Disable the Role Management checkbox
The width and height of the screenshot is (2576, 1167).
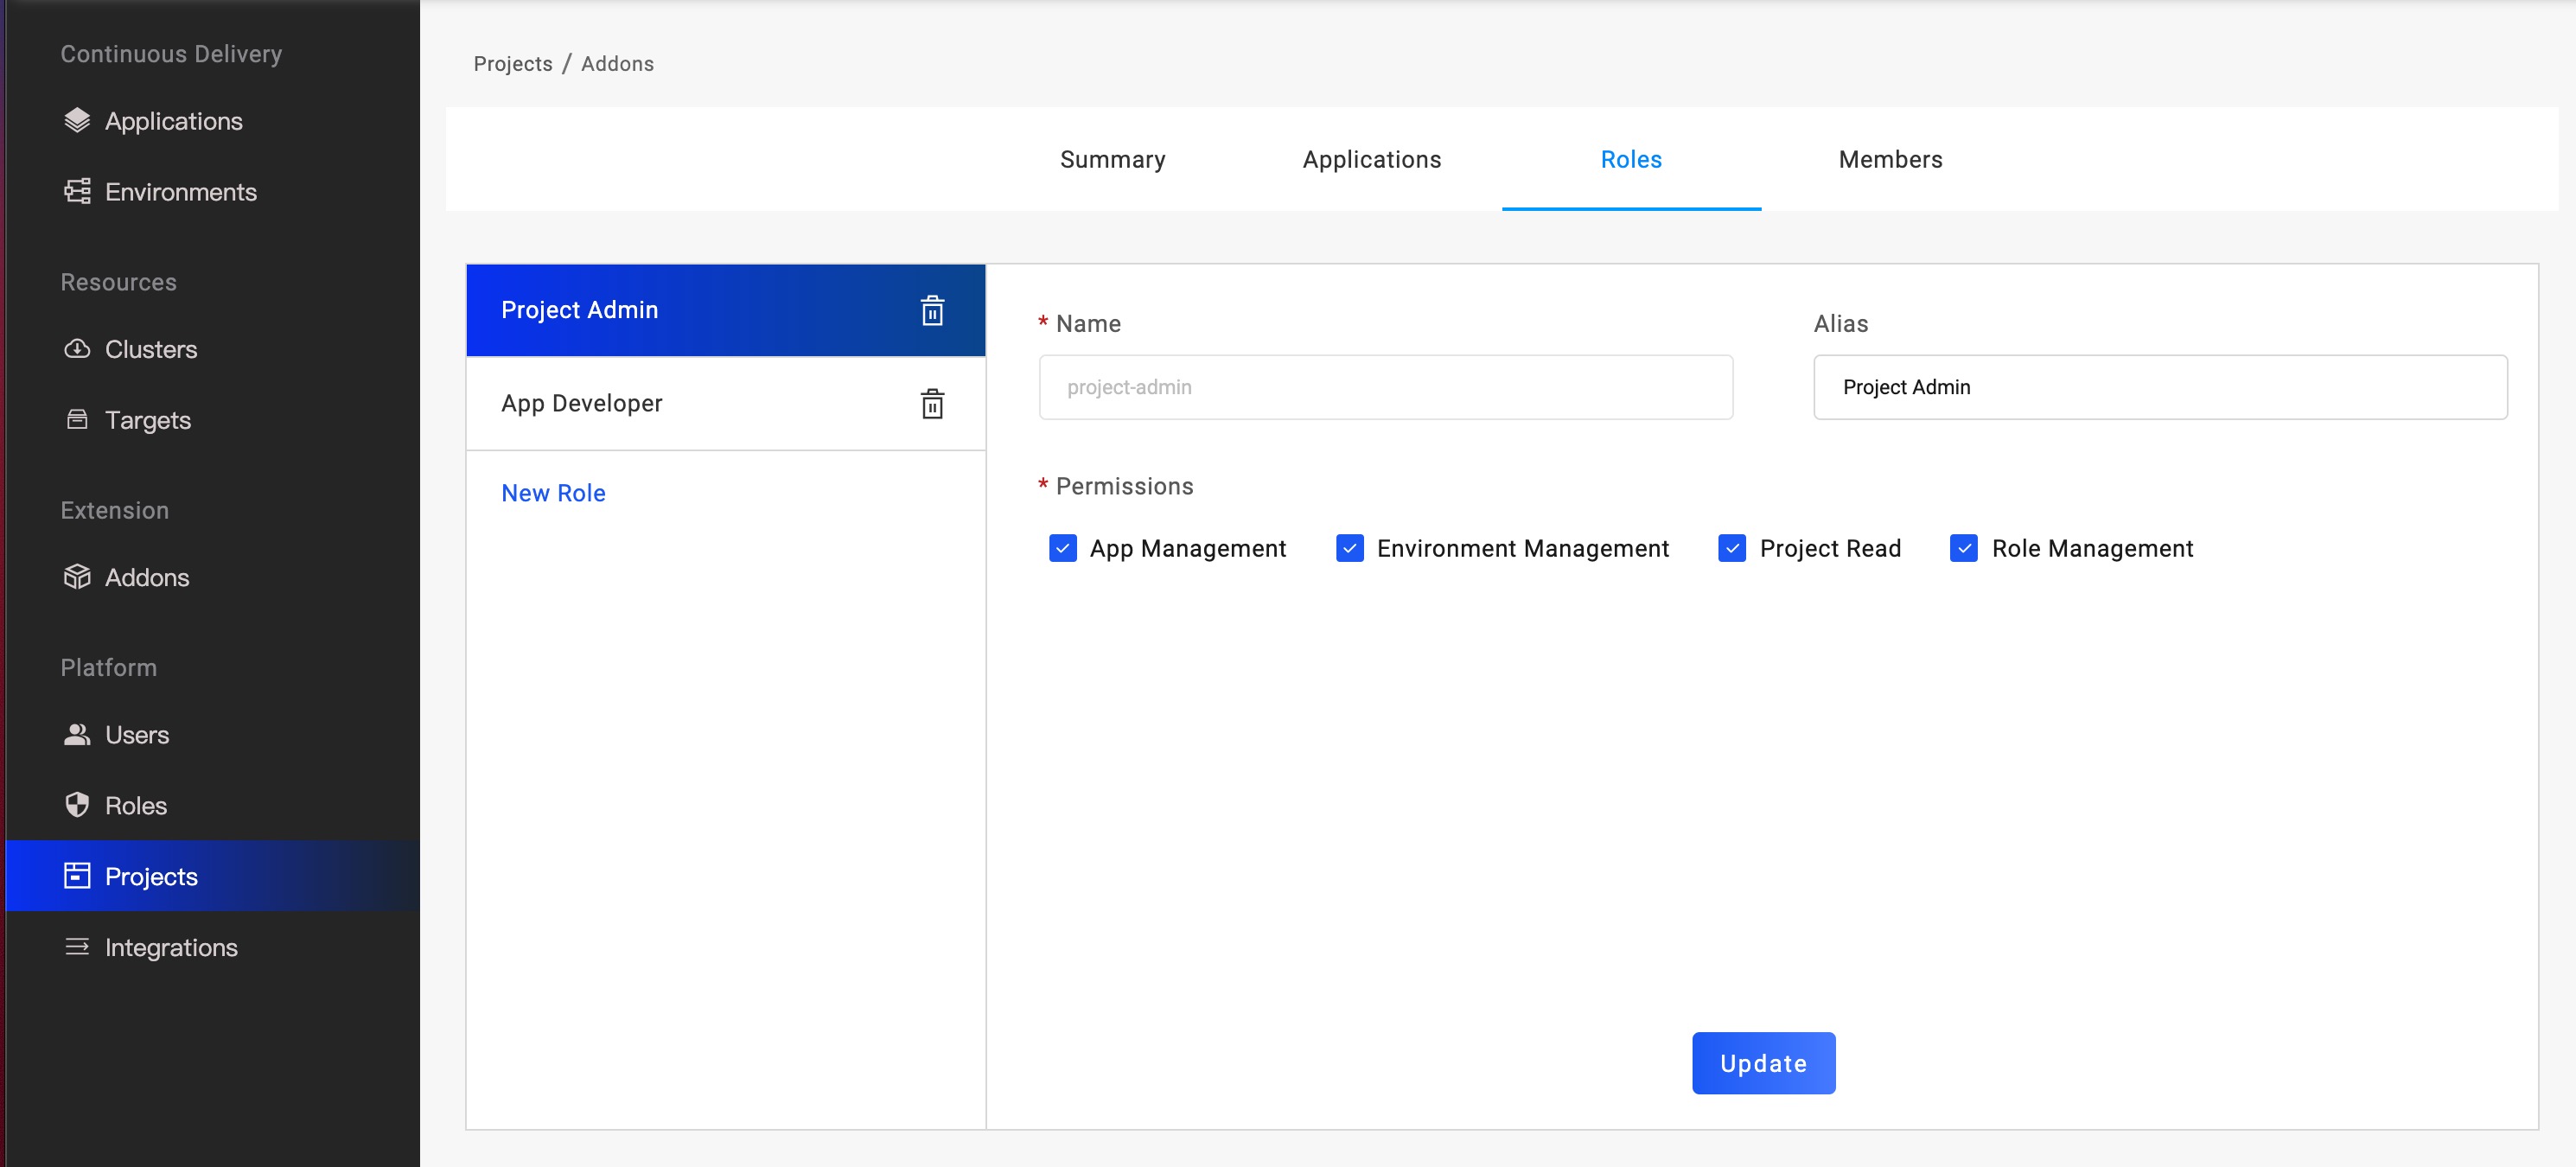[1963, 548]
